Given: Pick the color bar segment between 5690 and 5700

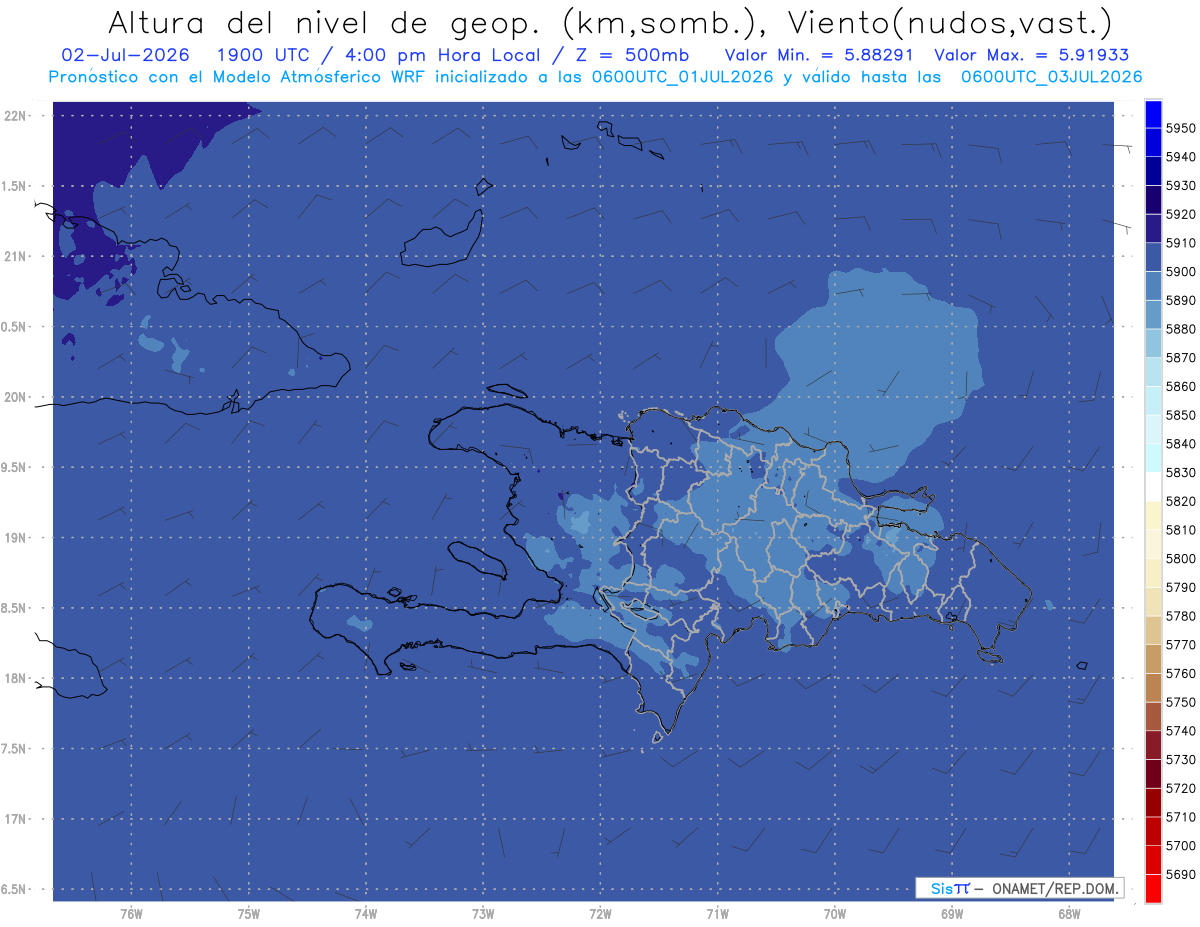Looking at the screenshot, I should point(1153,859).
